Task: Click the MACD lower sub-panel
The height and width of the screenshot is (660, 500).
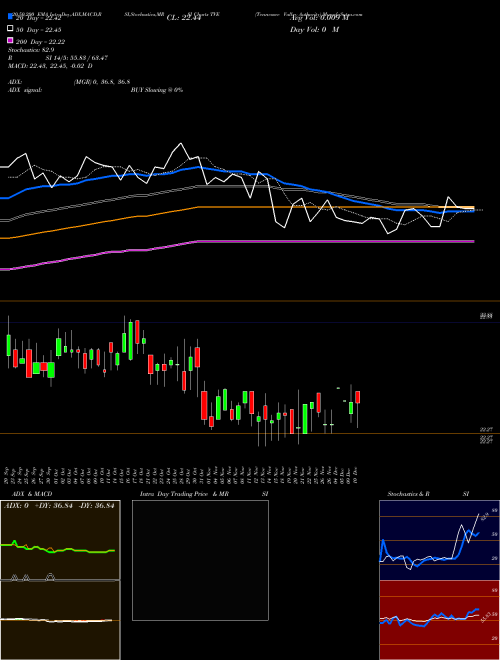Action: coord(60,620)
